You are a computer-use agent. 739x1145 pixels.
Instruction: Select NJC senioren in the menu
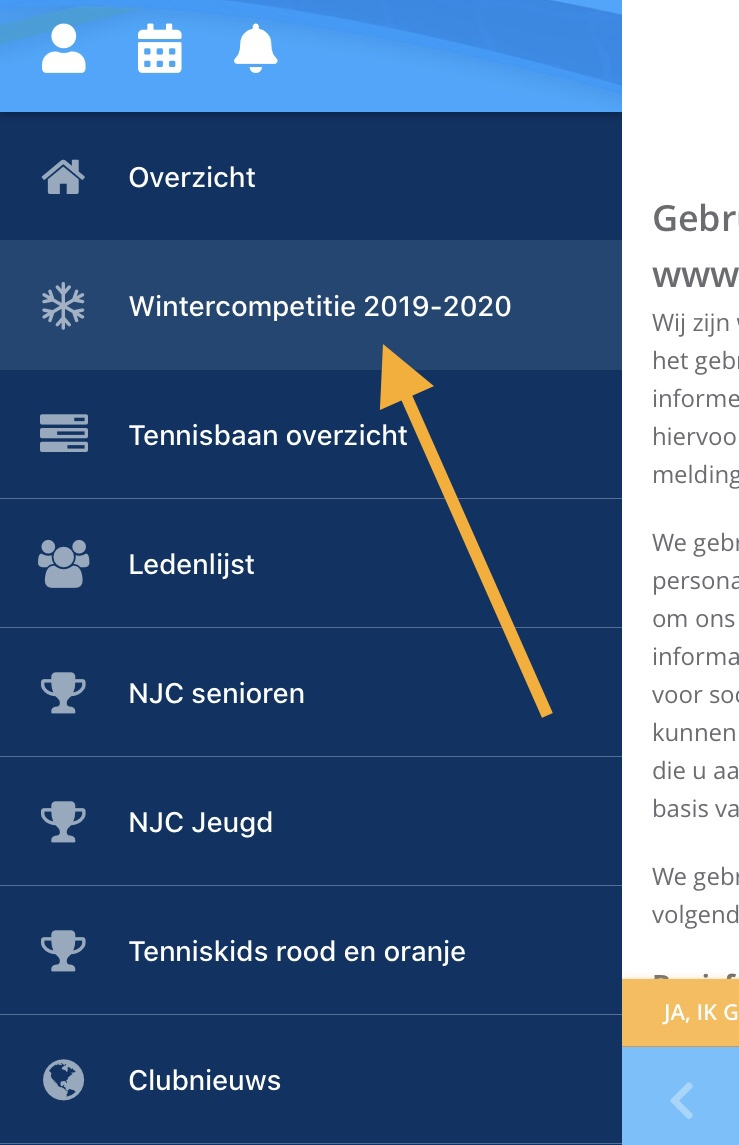coord(310,692)
